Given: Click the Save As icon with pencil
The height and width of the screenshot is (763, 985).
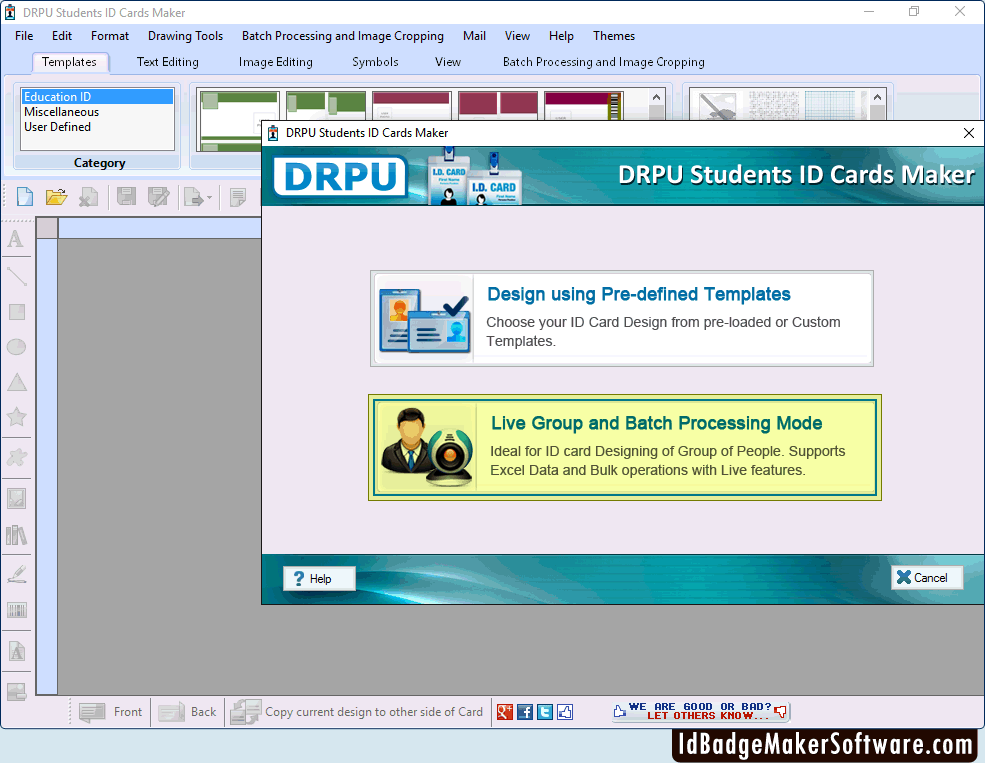Looking at the screenshot, I should tap(158, 197).
